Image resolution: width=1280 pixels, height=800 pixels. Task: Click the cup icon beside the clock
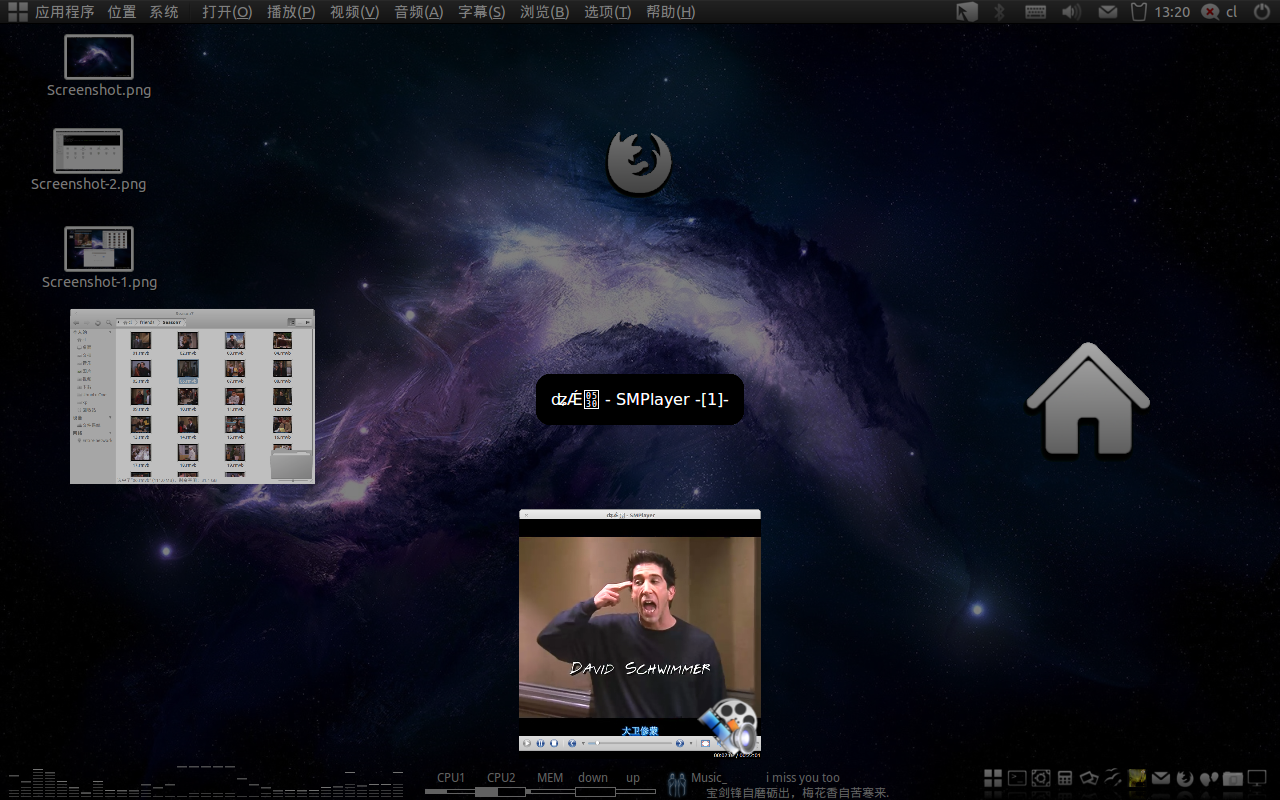(x=1138, y=12)
